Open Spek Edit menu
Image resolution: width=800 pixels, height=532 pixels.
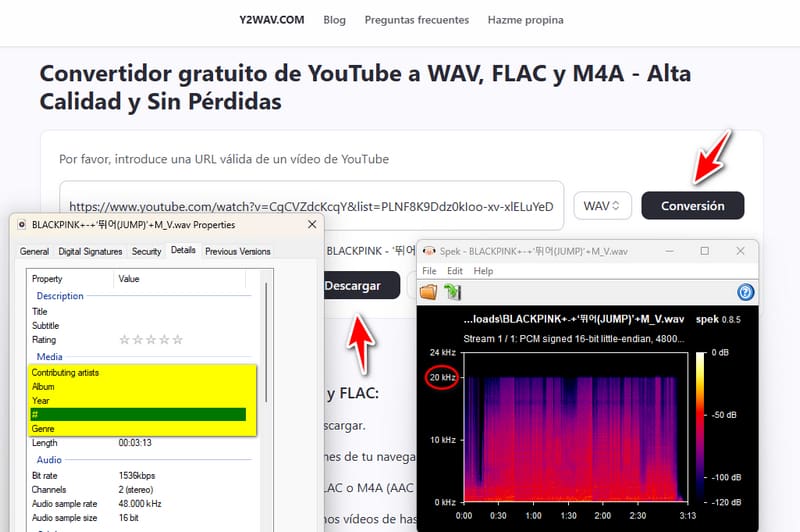point(455,271)
